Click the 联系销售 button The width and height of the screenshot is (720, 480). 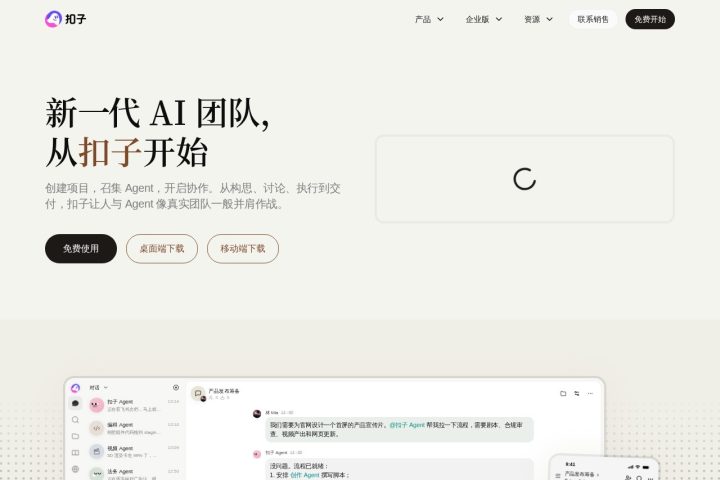click(593, 19)
